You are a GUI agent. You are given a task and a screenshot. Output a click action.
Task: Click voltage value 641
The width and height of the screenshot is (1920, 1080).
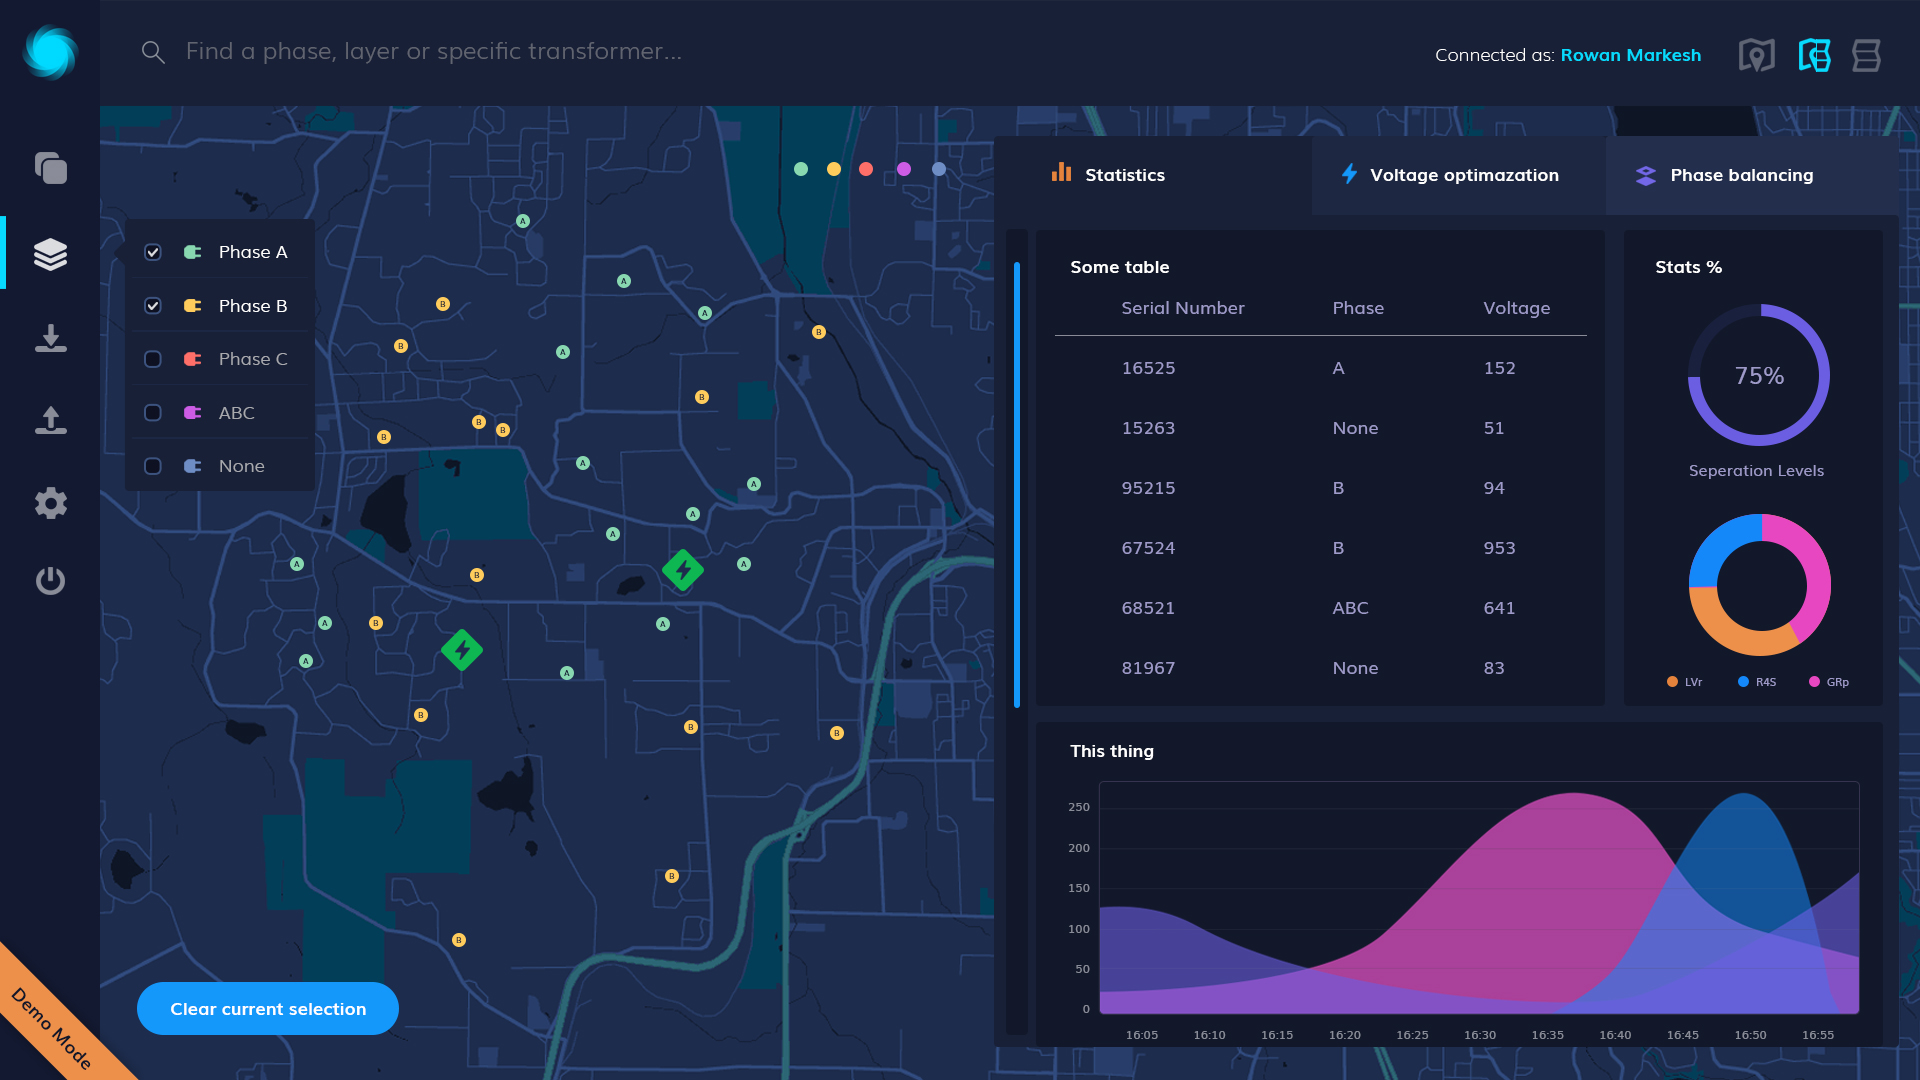tap(1499, 608)
